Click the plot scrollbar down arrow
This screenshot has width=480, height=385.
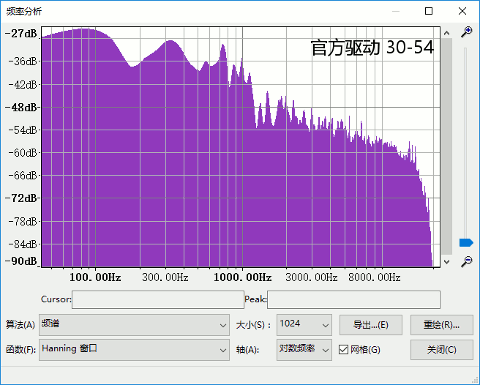click(x=447, y=262)
